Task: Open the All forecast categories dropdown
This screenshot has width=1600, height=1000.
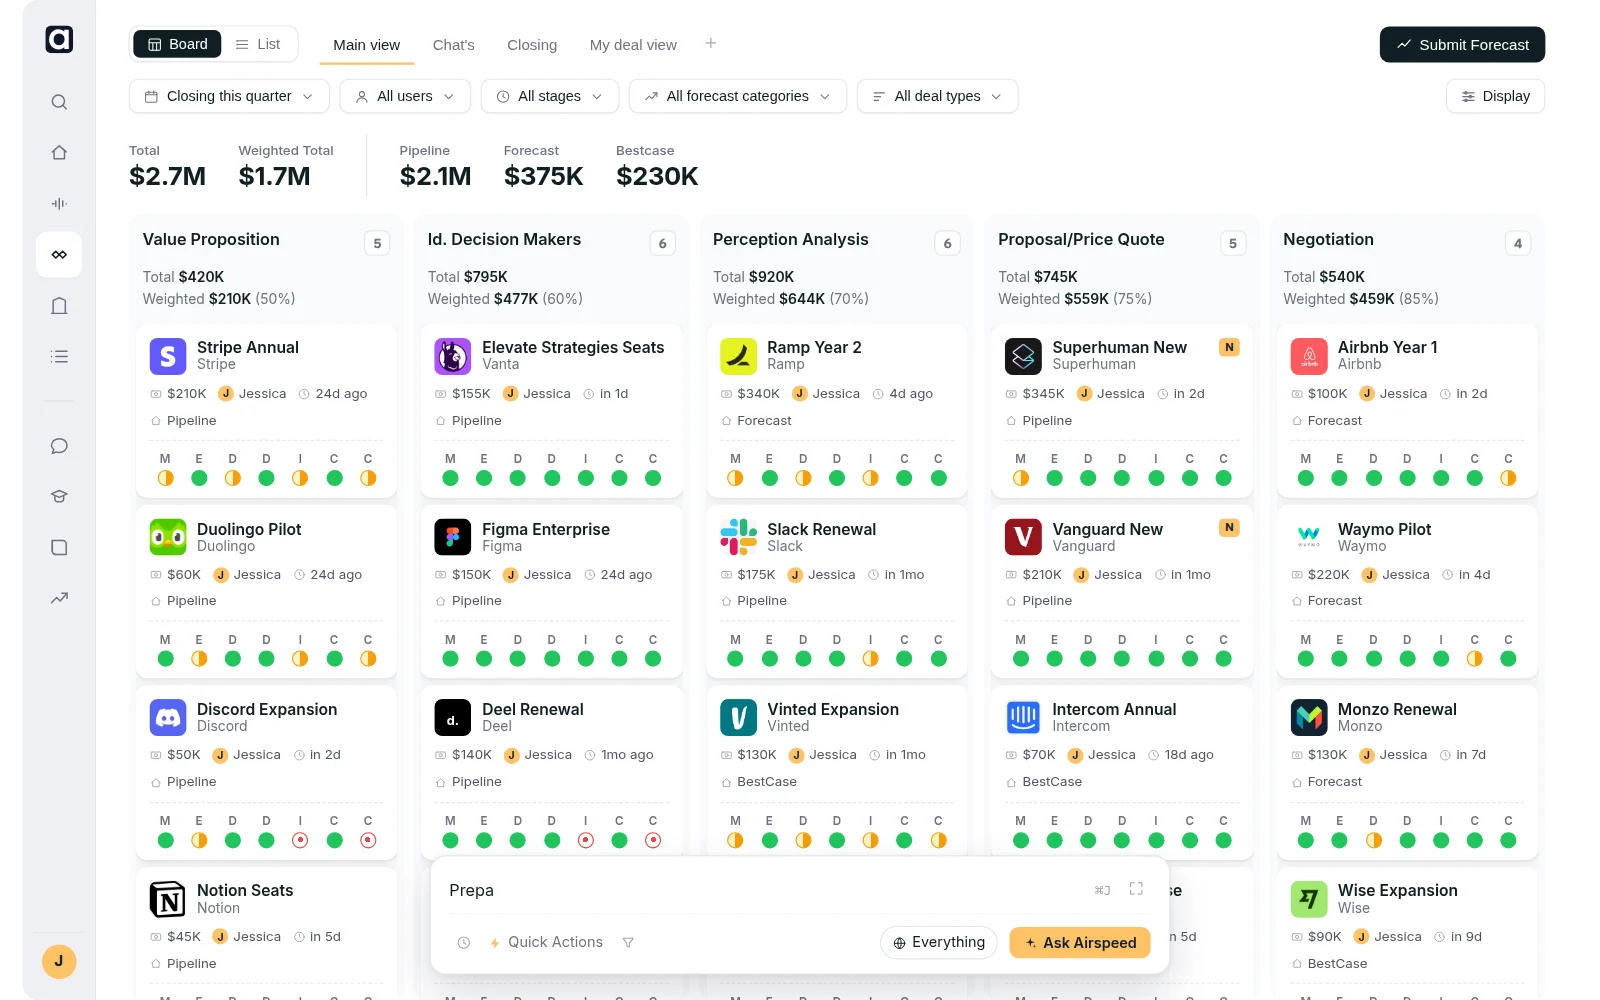Action: (738, 96)
